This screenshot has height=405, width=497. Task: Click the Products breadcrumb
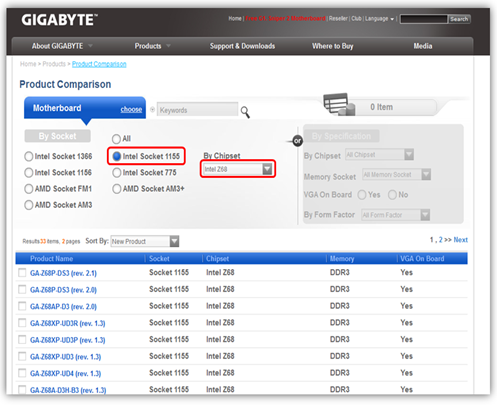(54, 64)
